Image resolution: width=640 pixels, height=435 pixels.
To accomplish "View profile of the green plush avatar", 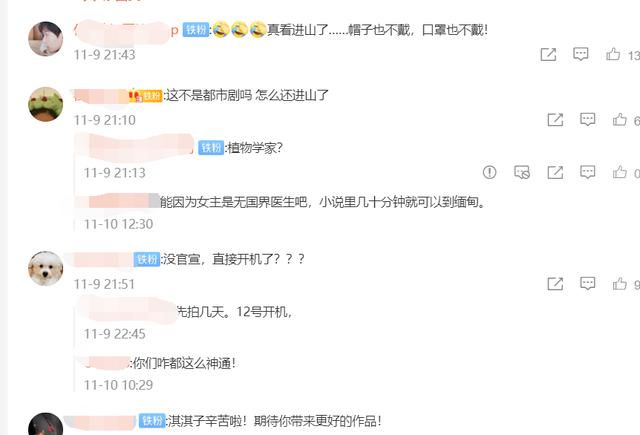I will (46, 104).
